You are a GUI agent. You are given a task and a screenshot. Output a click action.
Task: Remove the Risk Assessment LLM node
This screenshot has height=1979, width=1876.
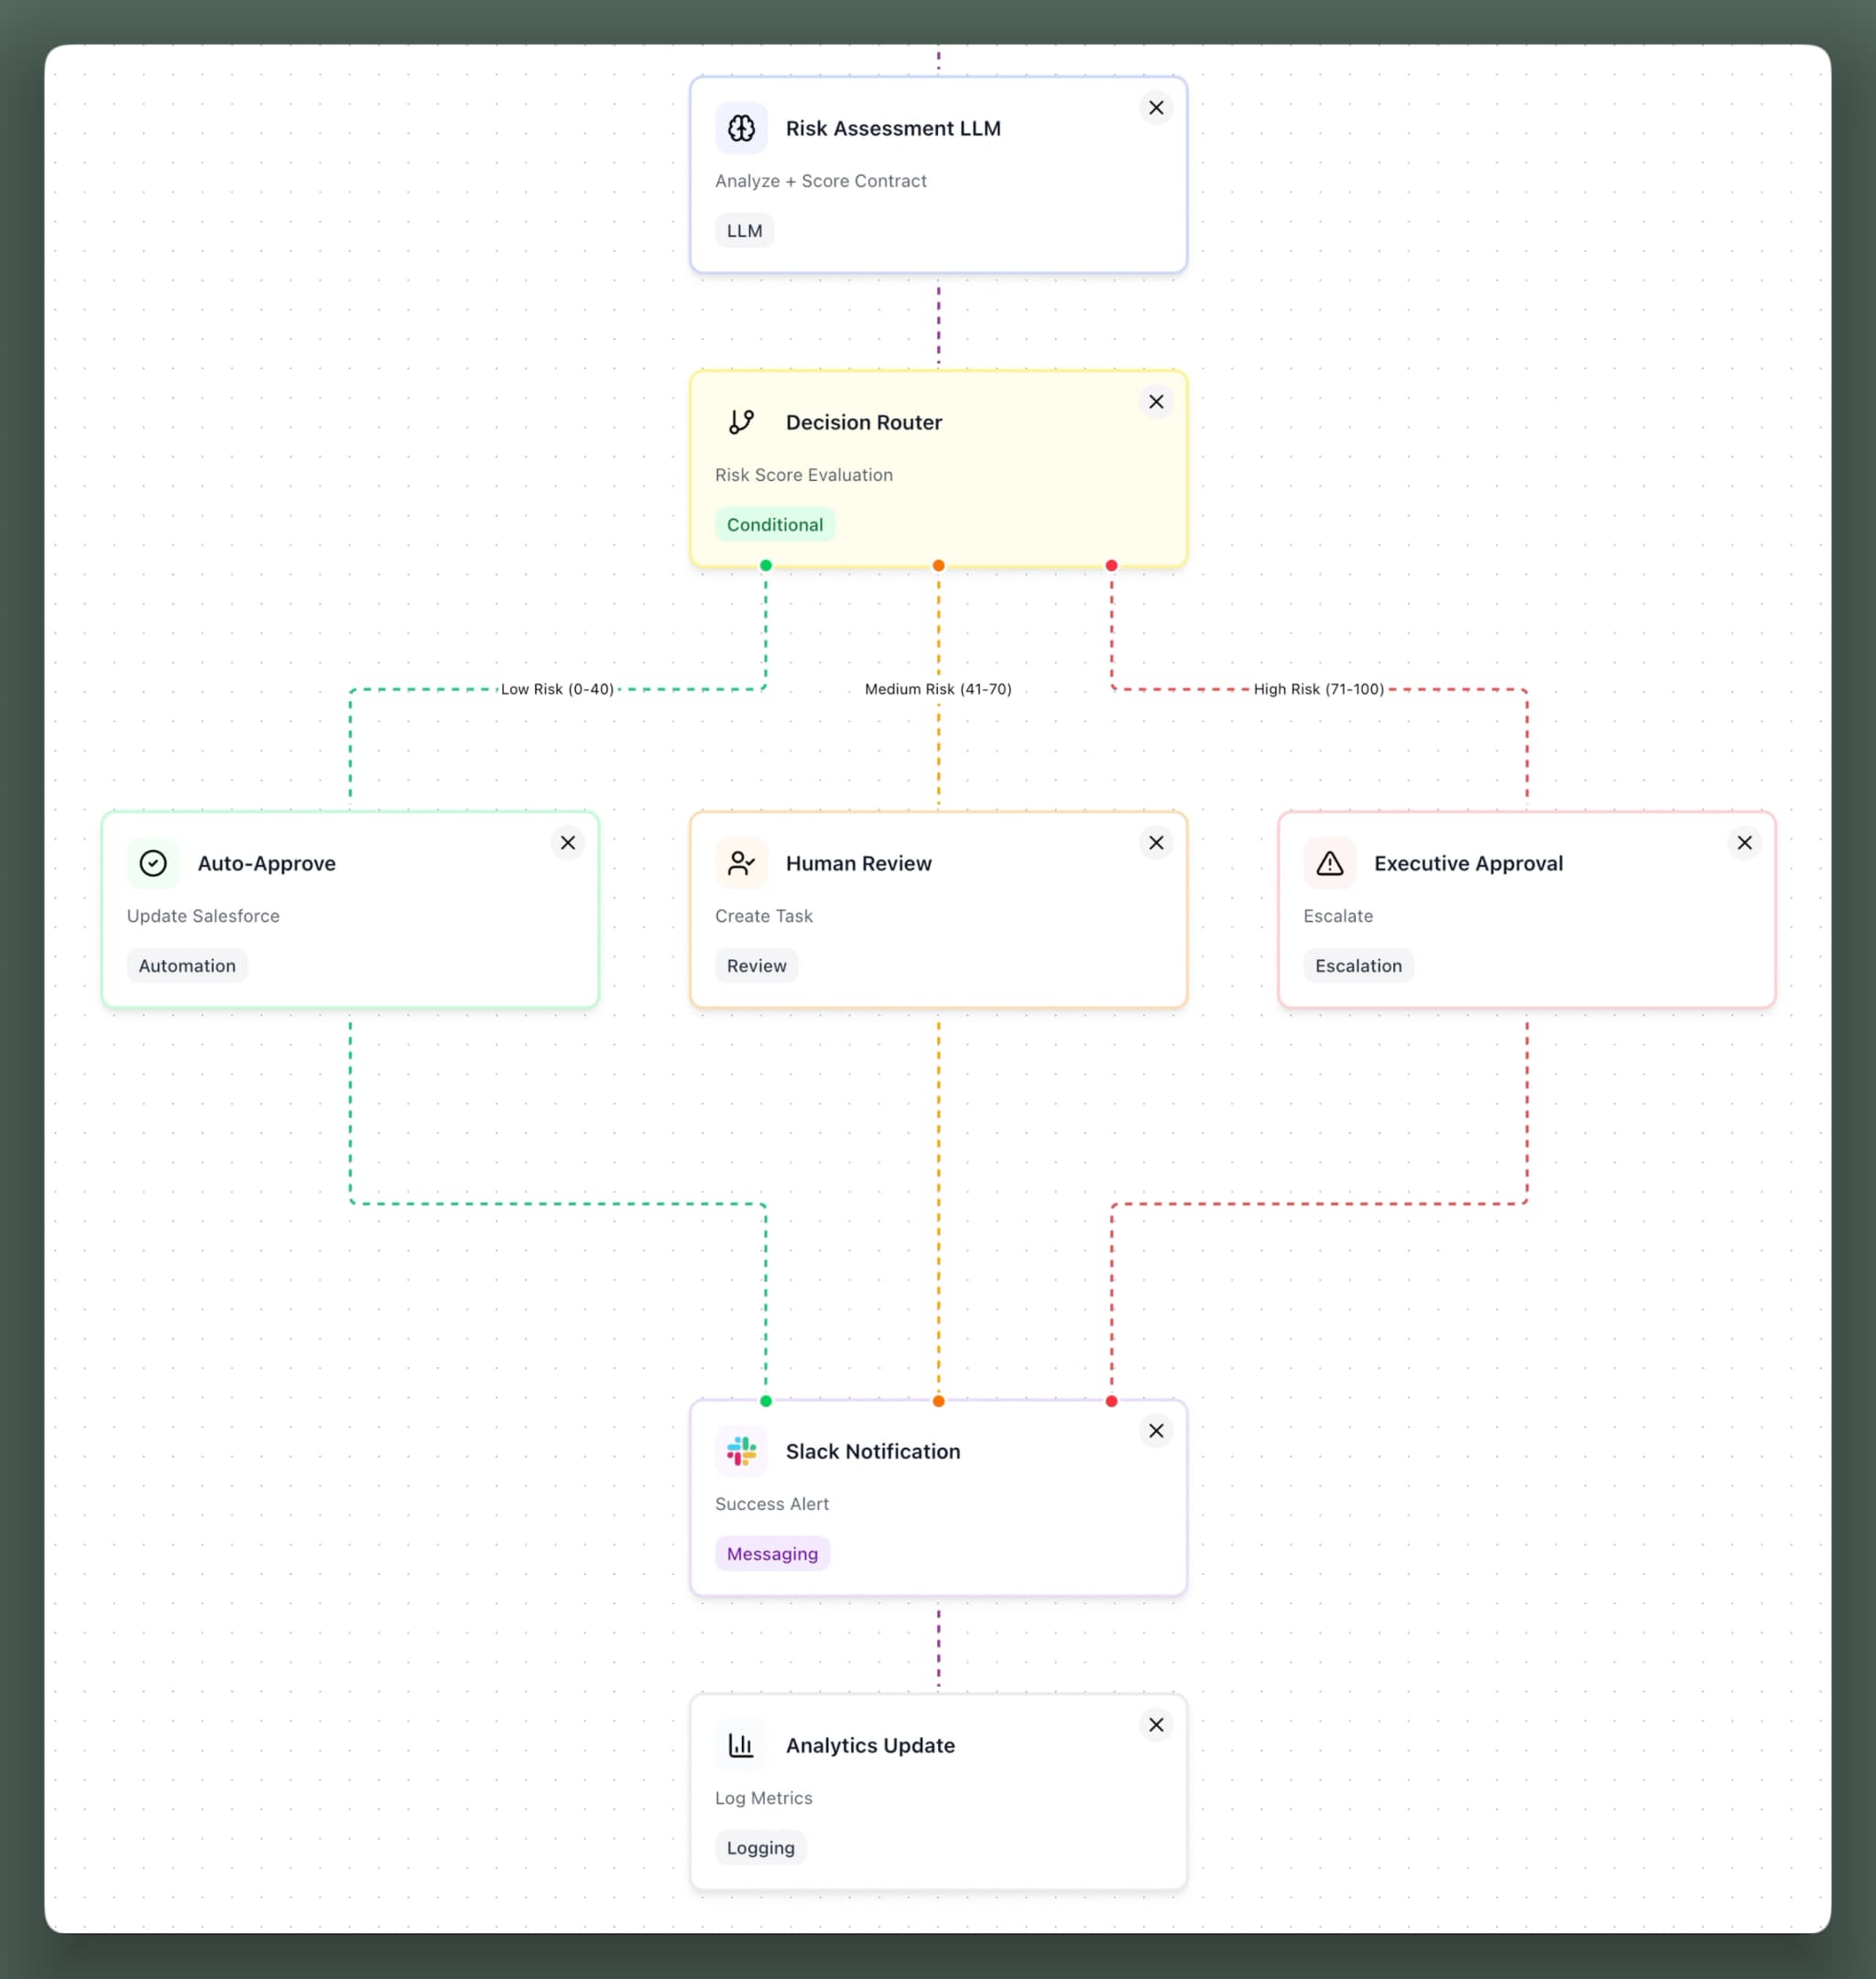tap(1156, 108)
